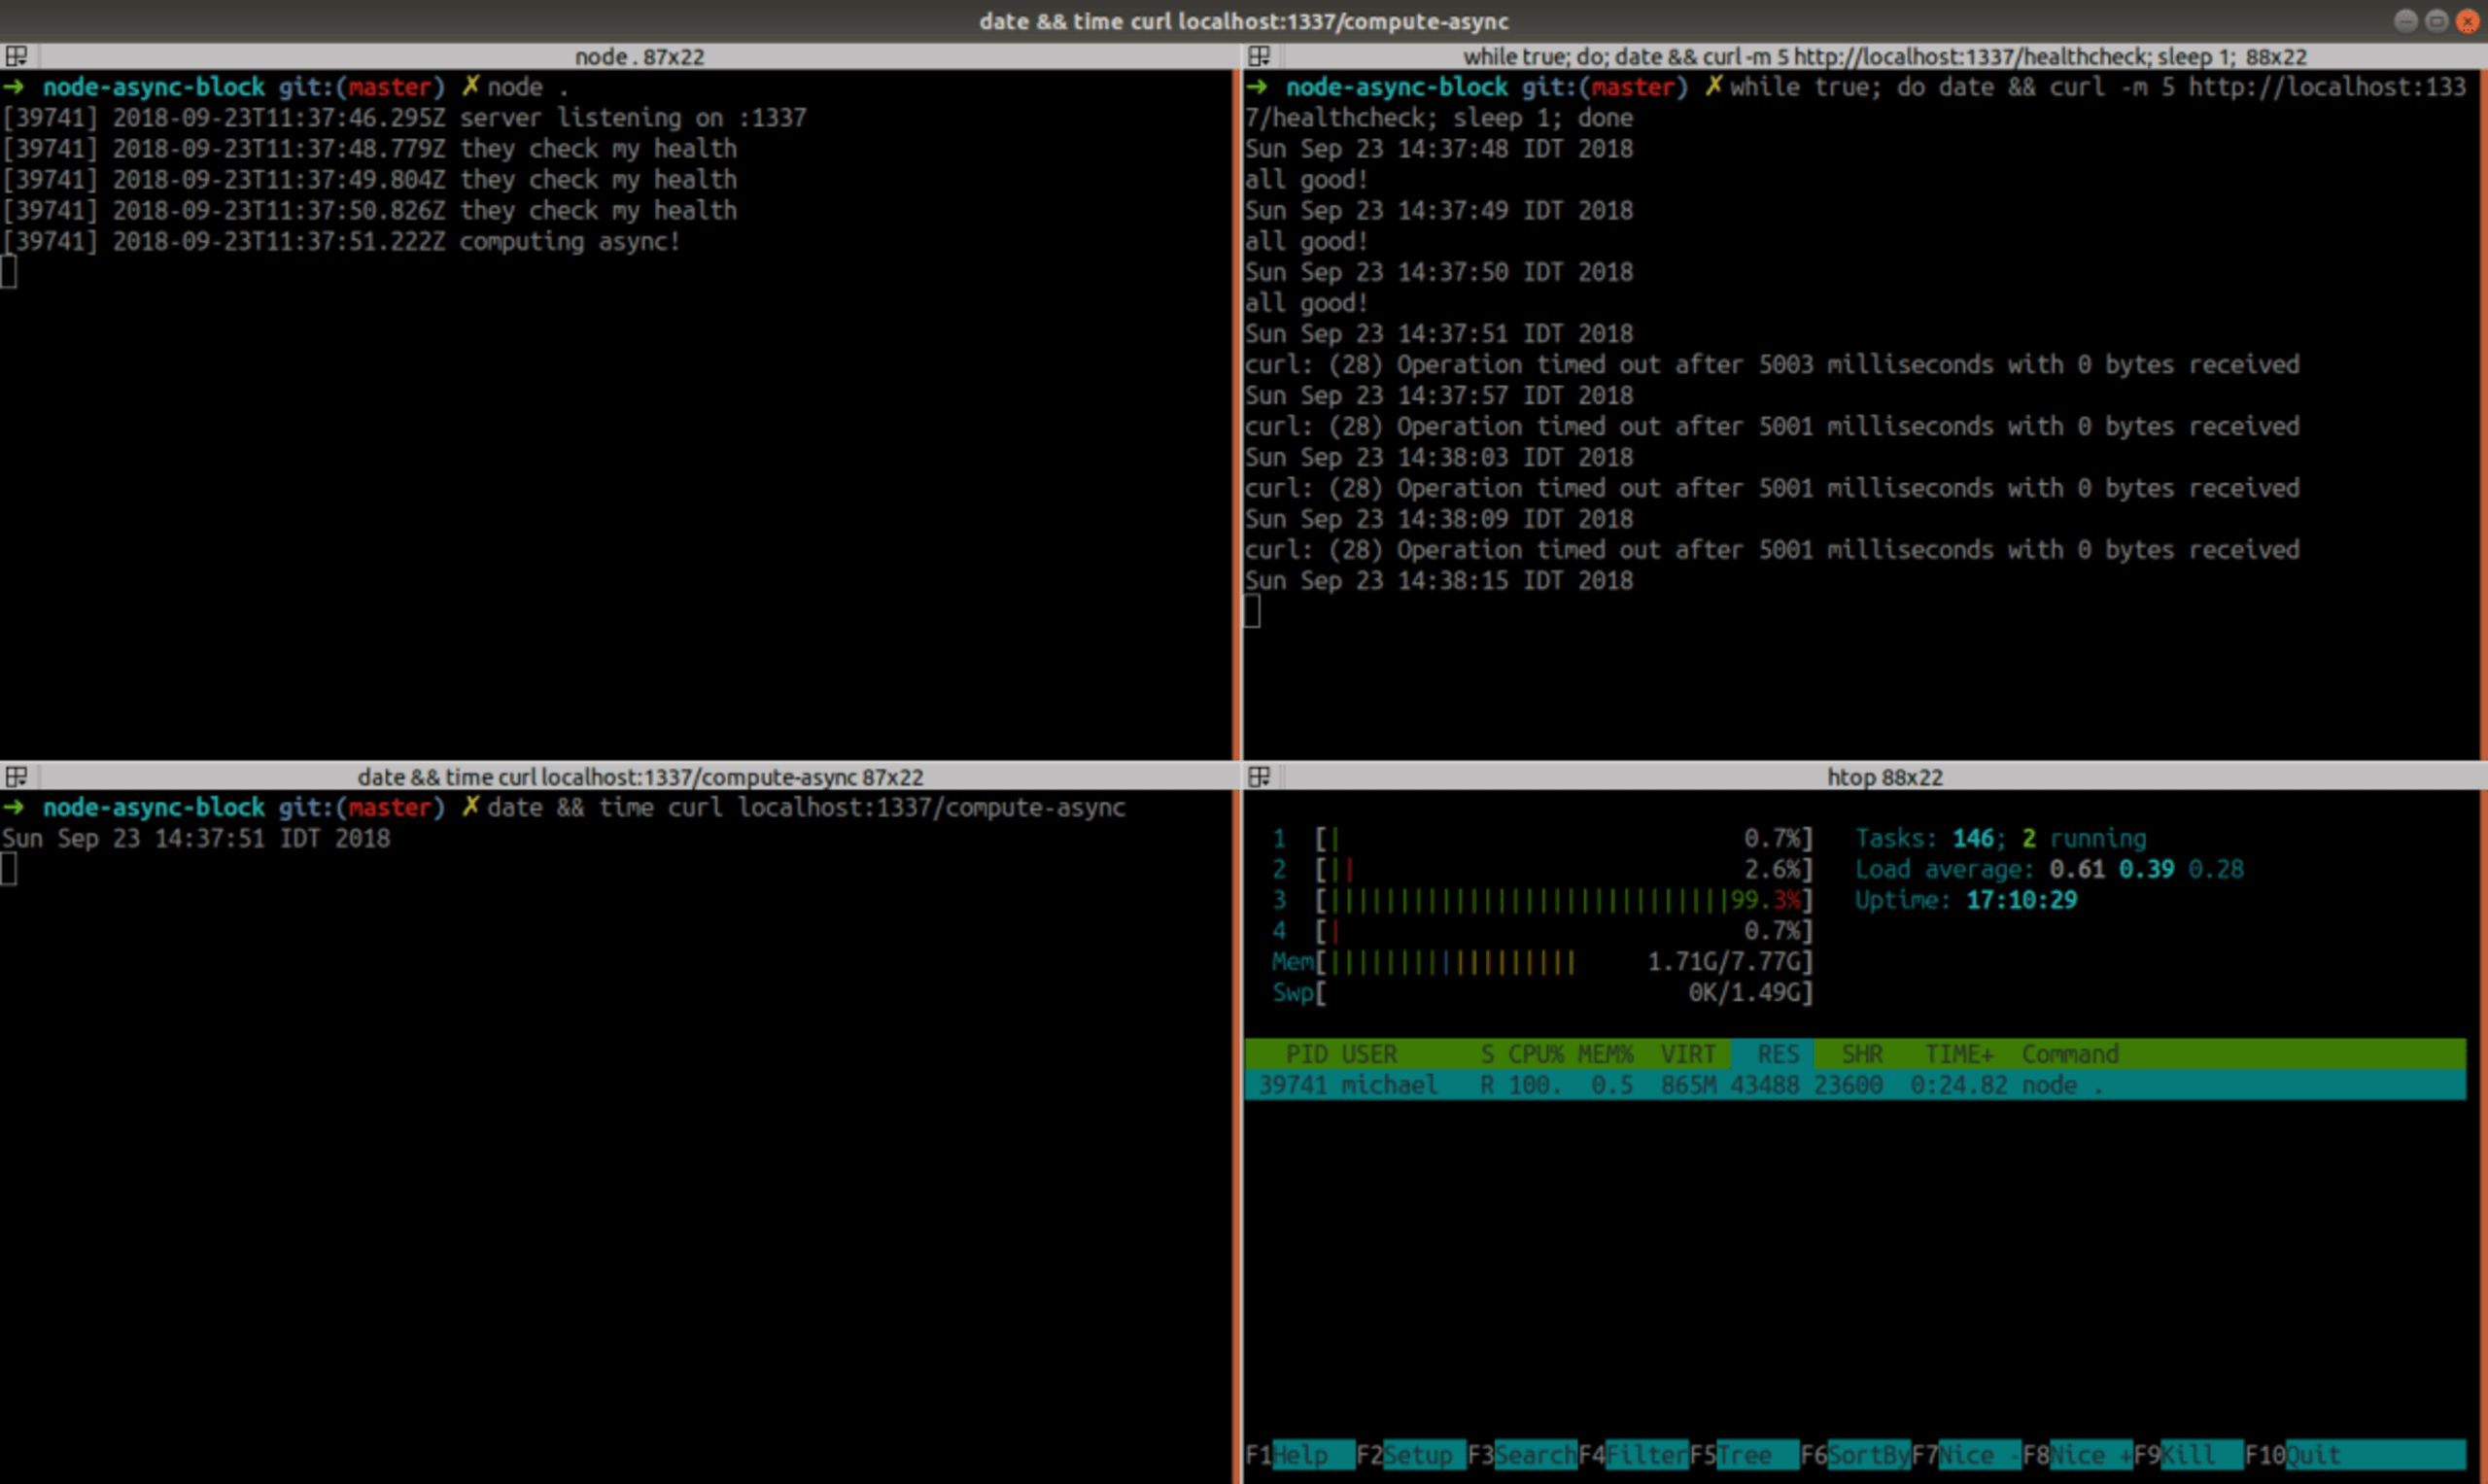Click the 11:37:50.826Z health check log line
The image size is (2488, 1484).
[x=369, y=211]
